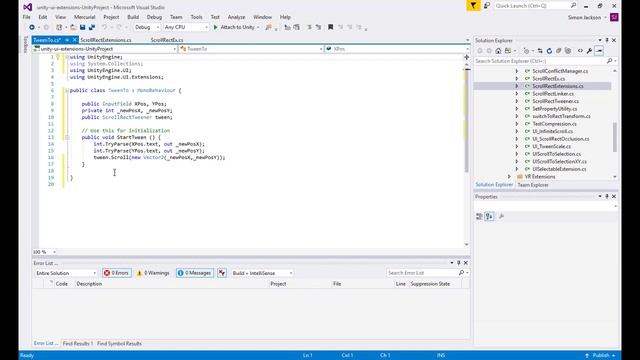Screen dimensions: 640x360
Task: Switch to Team Explorer tab
Action: [533, 185]
